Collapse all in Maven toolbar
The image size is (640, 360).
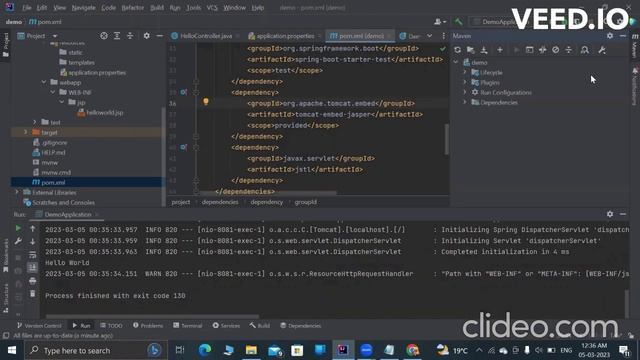(569, 50)
